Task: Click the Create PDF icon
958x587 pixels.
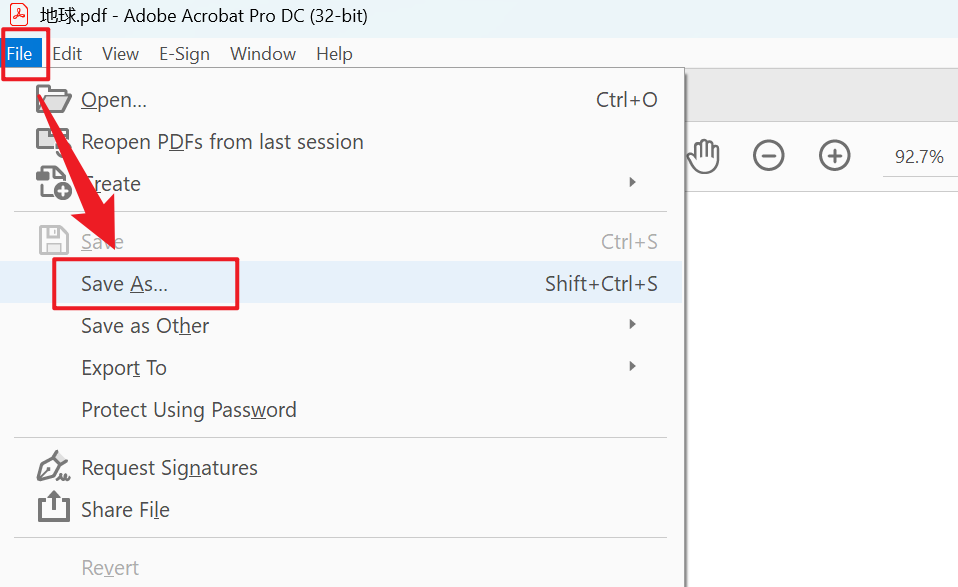Action: [53, 184]
